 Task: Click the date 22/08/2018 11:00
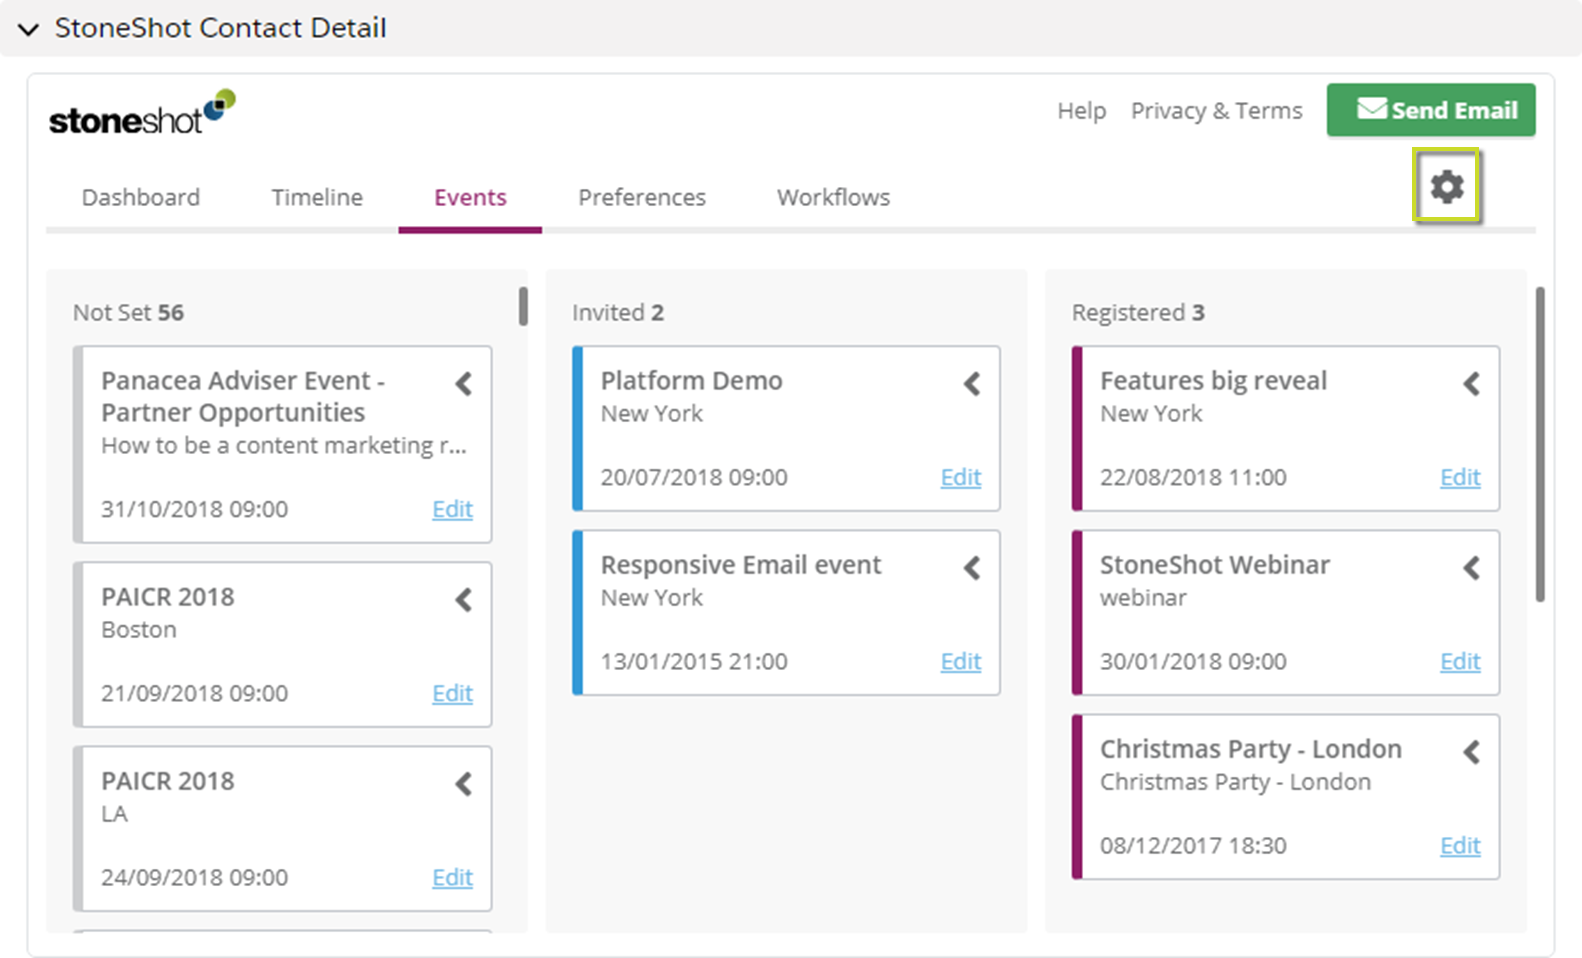(x=1193, y=477)
